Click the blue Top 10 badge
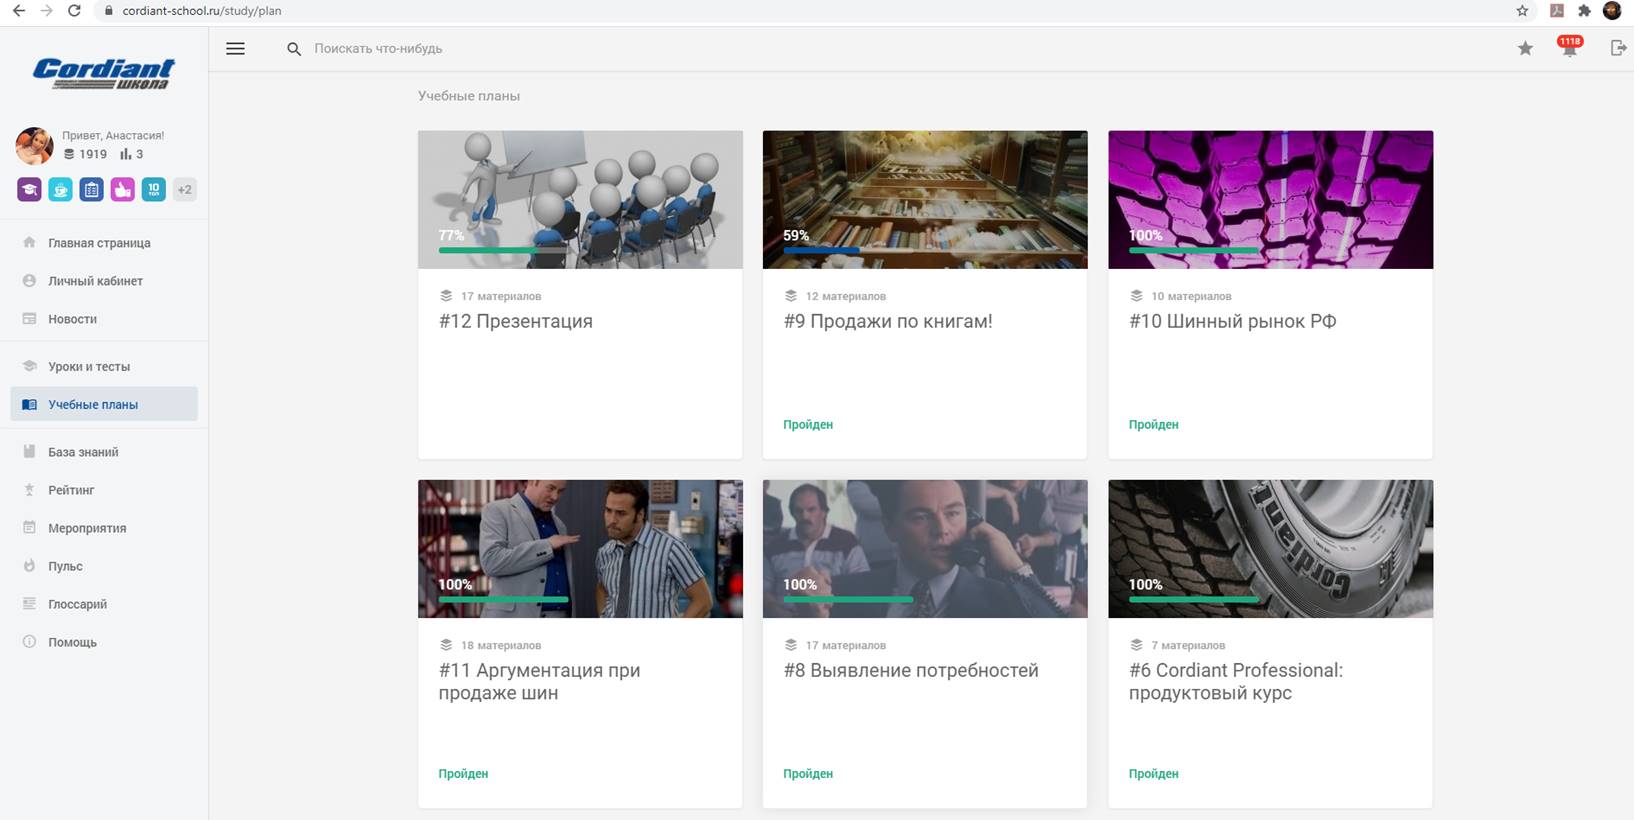 point(153,189)
